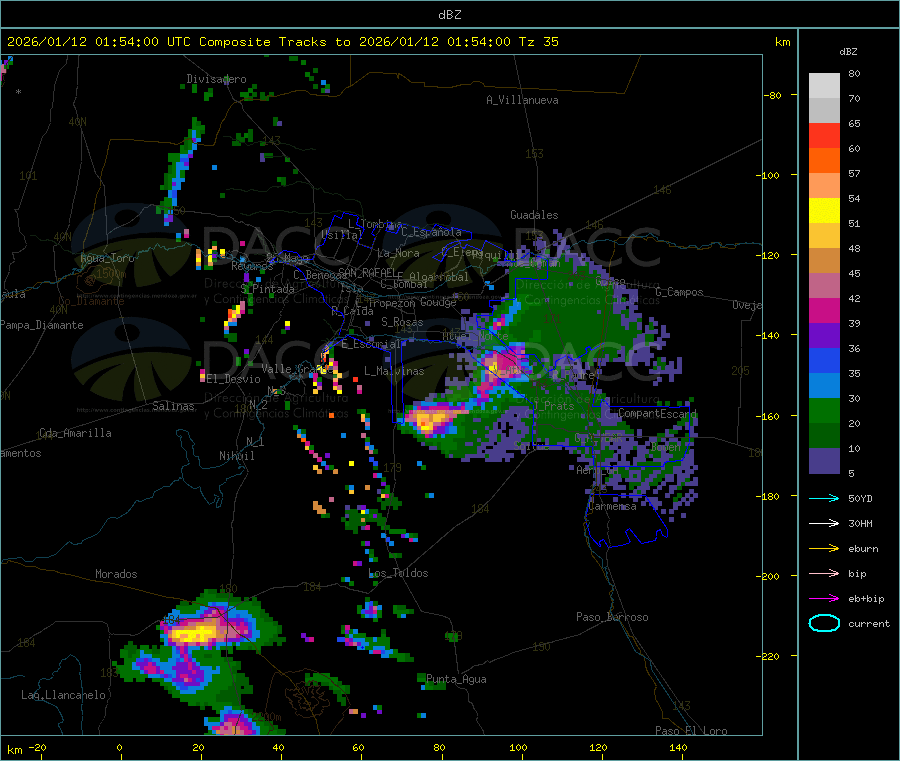Image resolution: width=900 pixels, height=761 pixels.
Task: Click the 'Morados' map label
Action: click(x=116, y=574)
